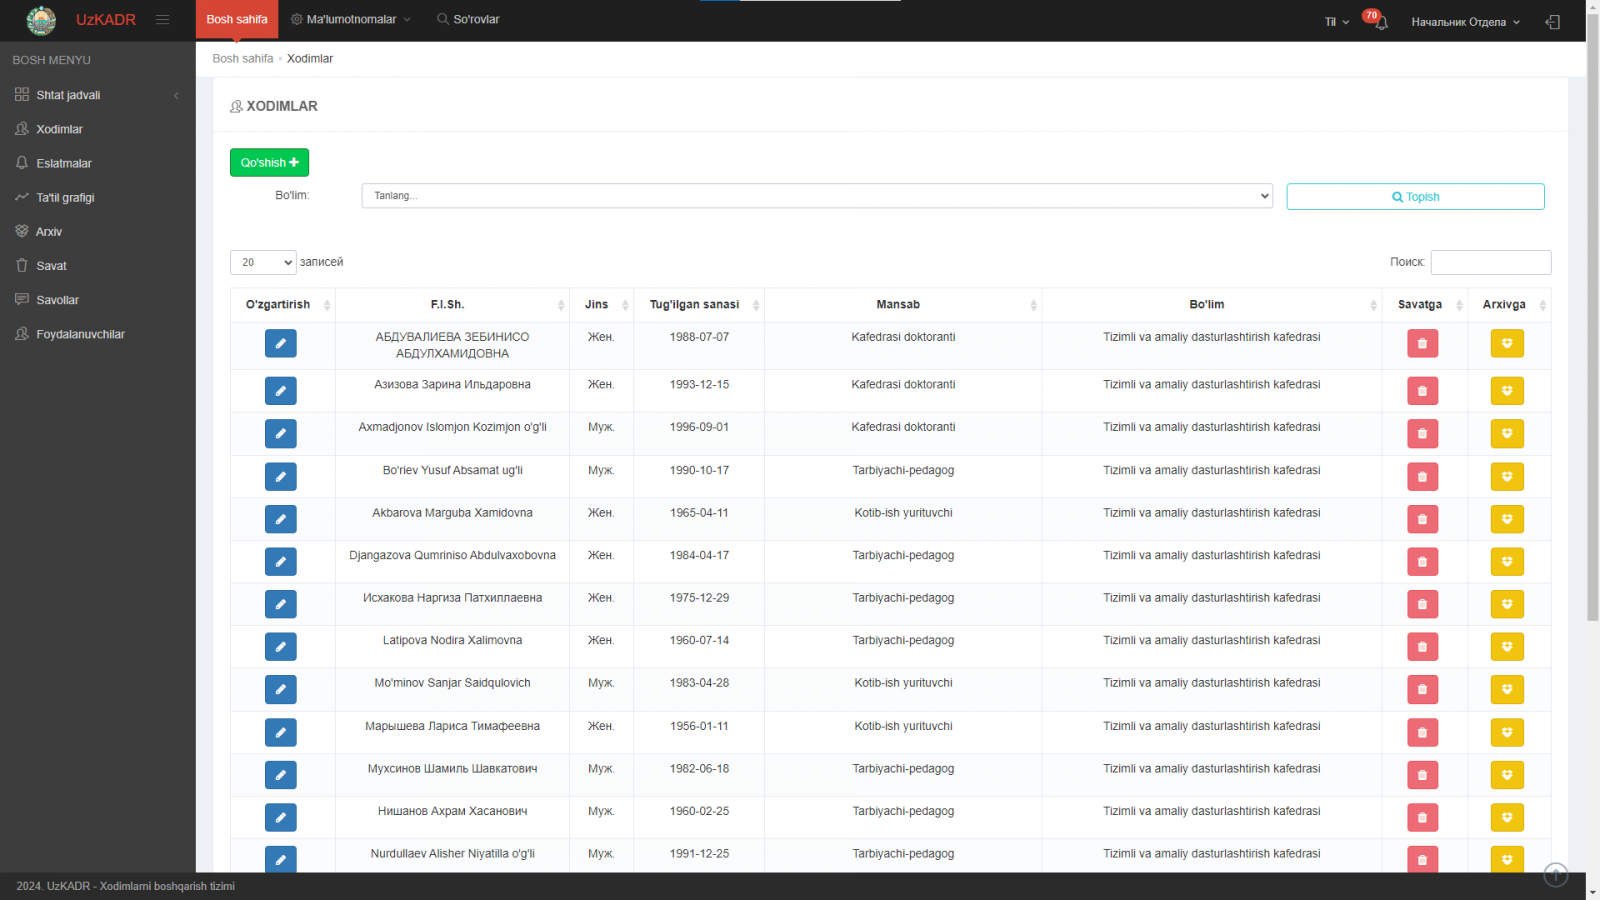Screen dimensions: 1600x900
Task: Move Akbarova Marguba Xamidovna to trash
Action: pyautogui.click(x=1421, y=519)
